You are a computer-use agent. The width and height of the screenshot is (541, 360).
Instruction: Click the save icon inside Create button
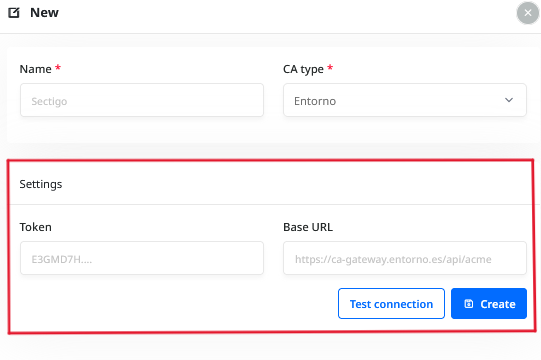(x=469, y=303)
